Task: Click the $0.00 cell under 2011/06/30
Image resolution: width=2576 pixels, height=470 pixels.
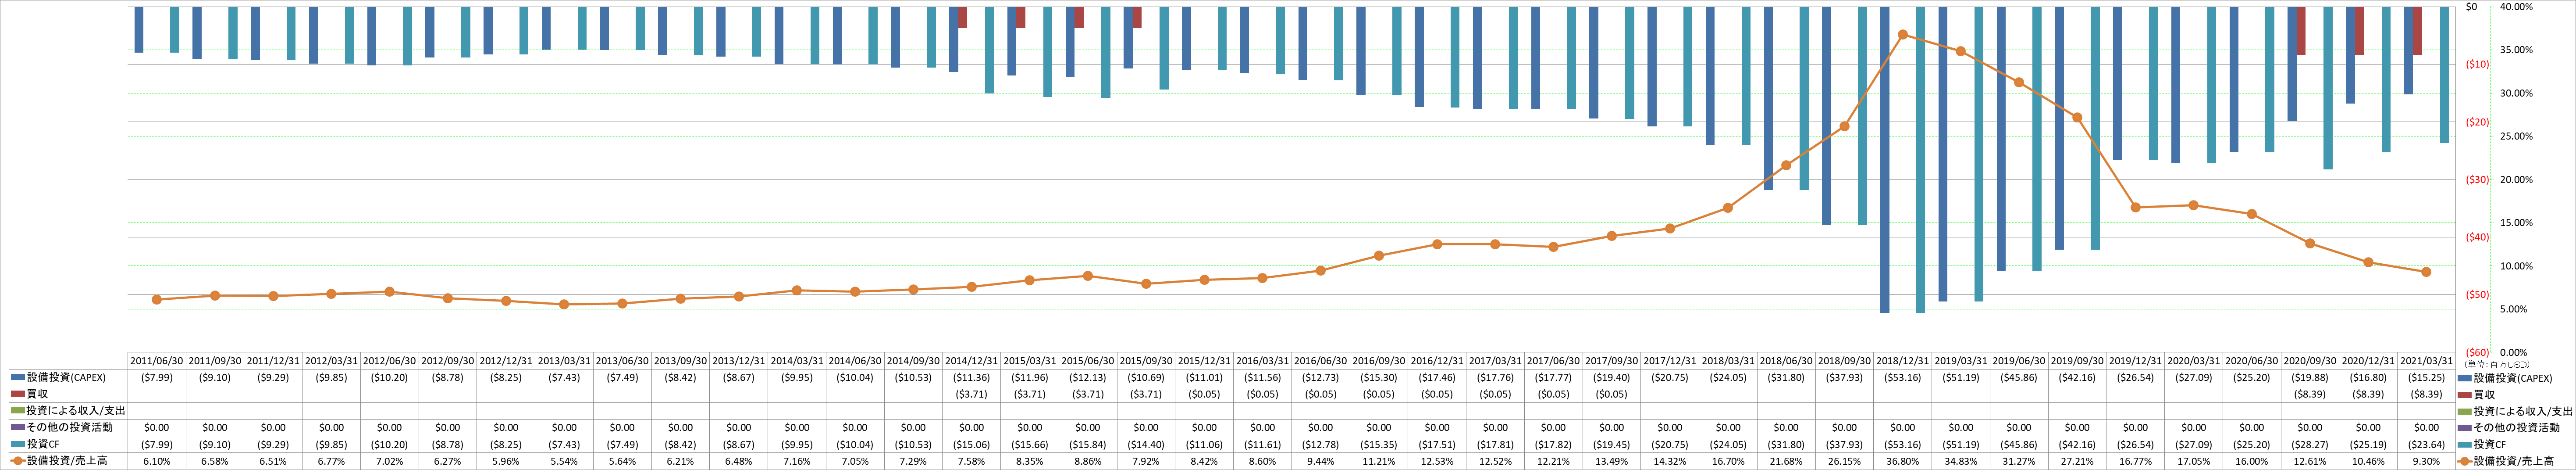Action: click(x=157, y=428)
